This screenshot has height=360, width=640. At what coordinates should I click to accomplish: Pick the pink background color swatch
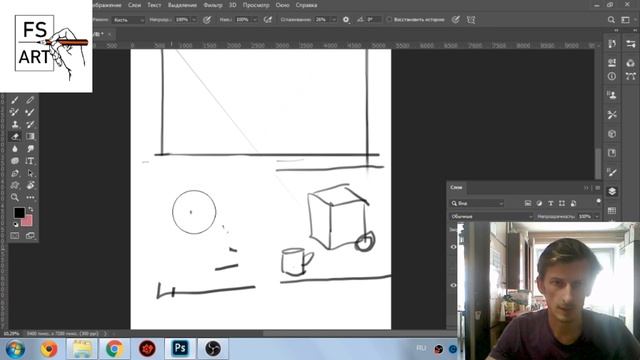point(27,221)
